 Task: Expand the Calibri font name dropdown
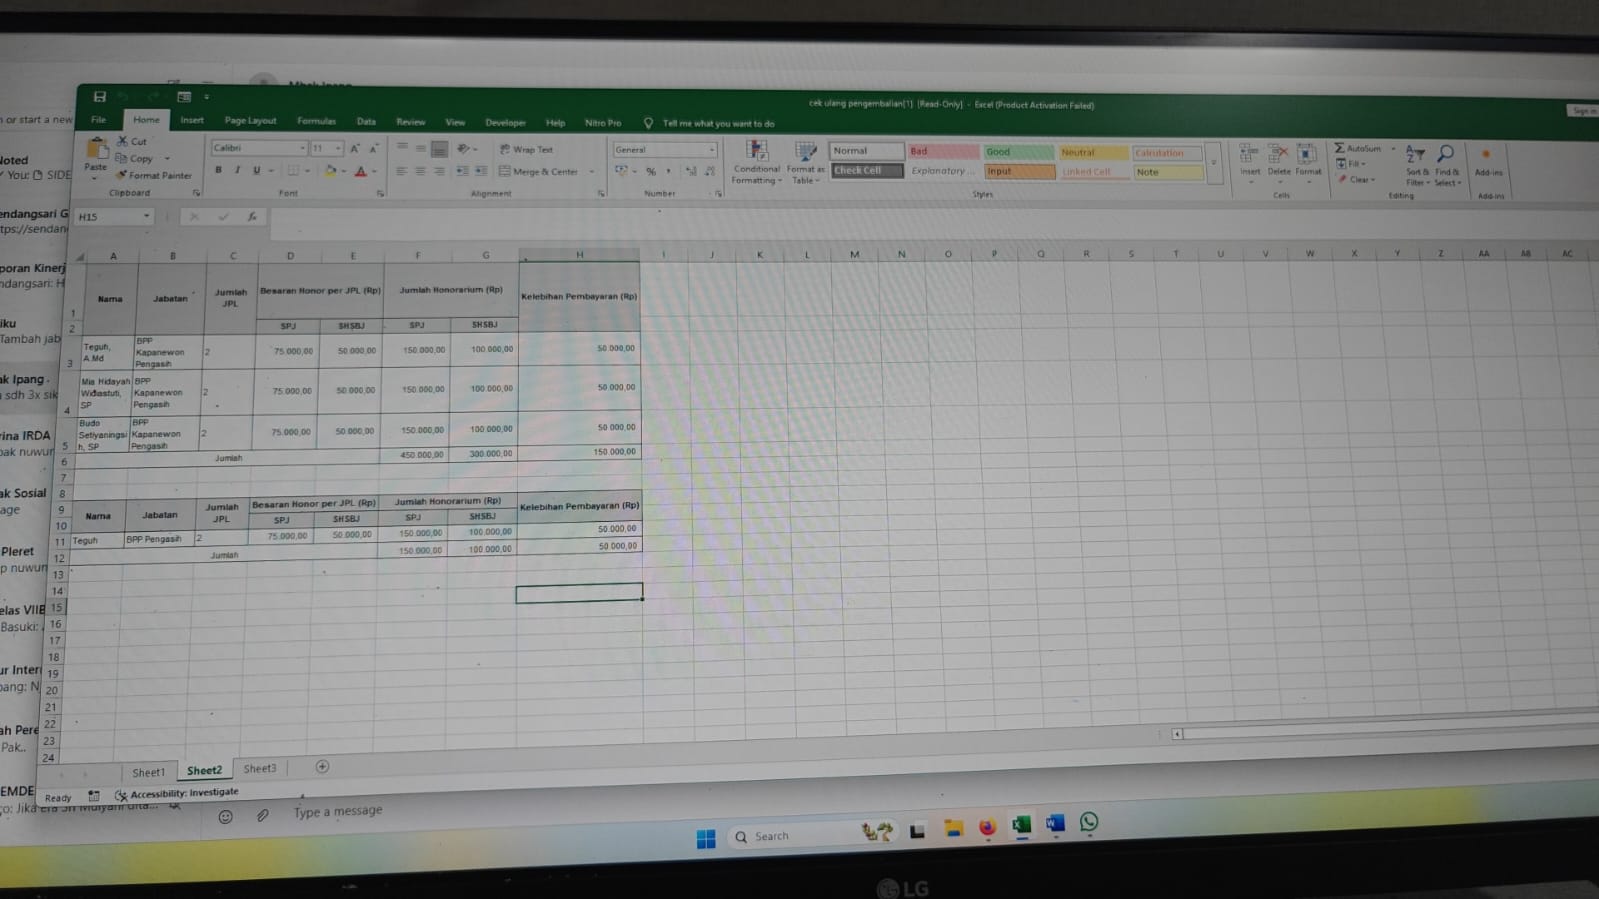tap(302, 148)
